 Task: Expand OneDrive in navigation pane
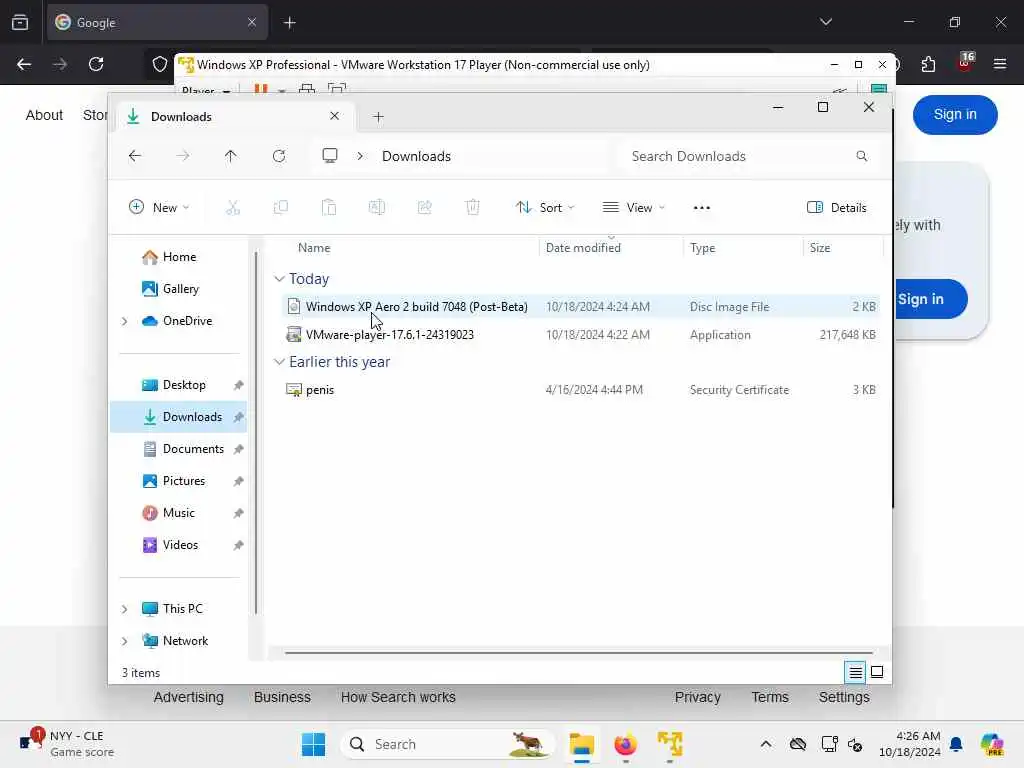(x=124, y=321)
